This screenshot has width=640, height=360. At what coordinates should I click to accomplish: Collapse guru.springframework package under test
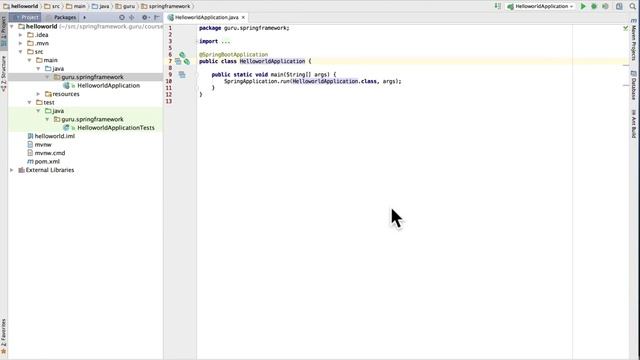[47, 119]
